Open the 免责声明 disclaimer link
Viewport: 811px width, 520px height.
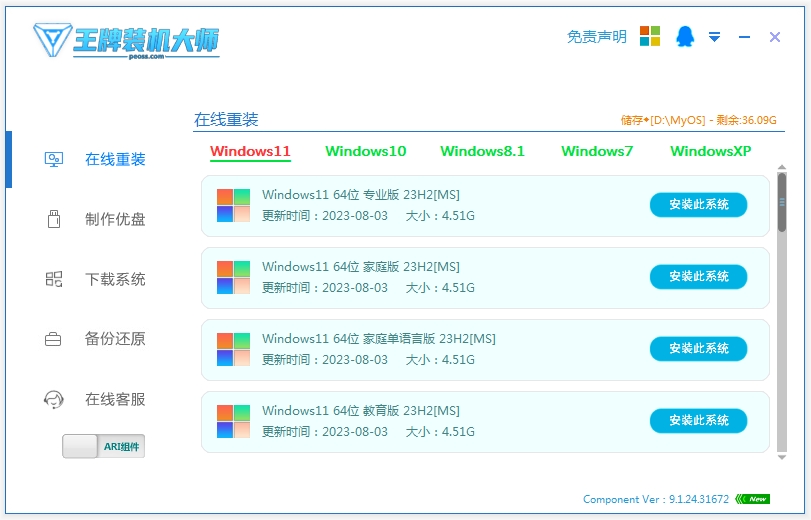coord(596,37)
